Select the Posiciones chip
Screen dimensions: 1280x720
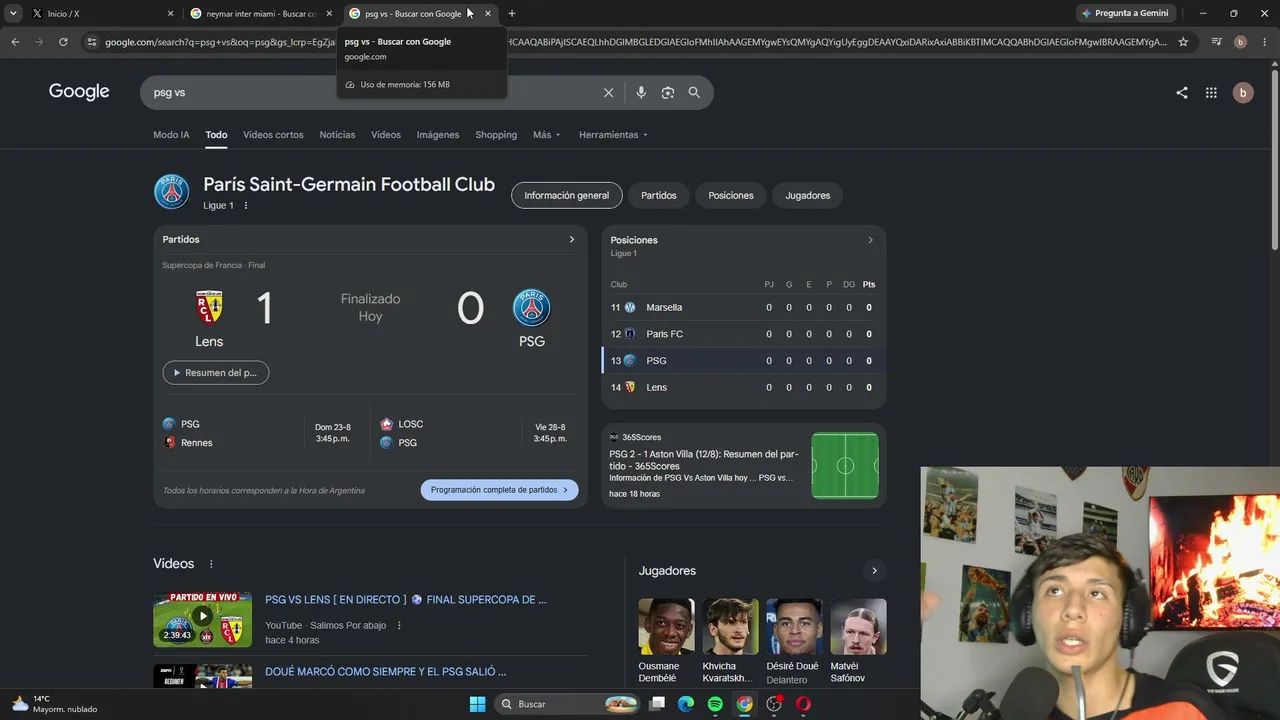point(731,196)
